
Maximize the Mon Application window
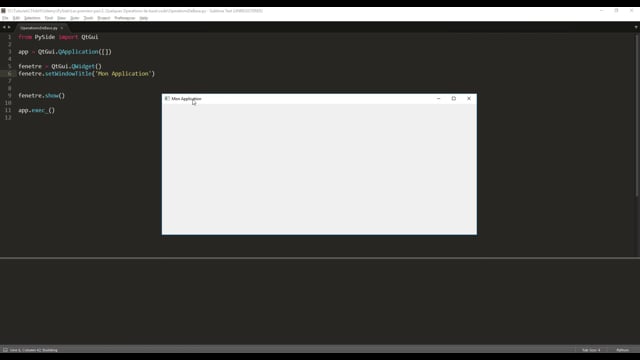(x=453, y=98)
